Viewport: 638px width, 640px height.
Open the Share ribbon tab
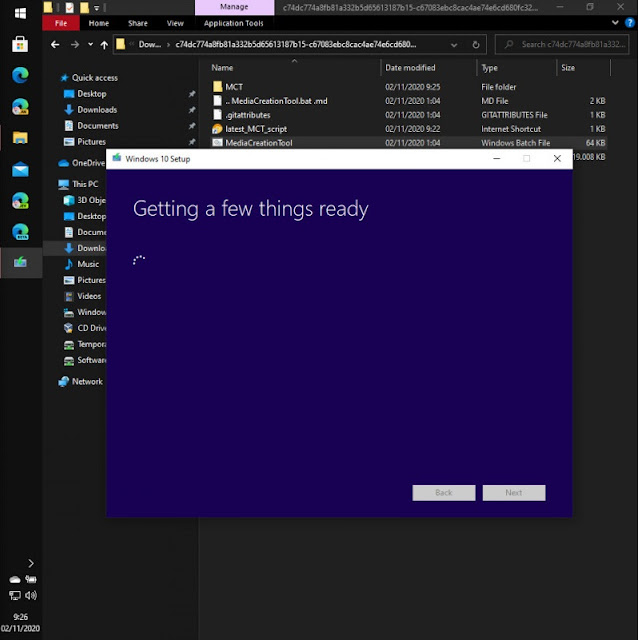138,23
